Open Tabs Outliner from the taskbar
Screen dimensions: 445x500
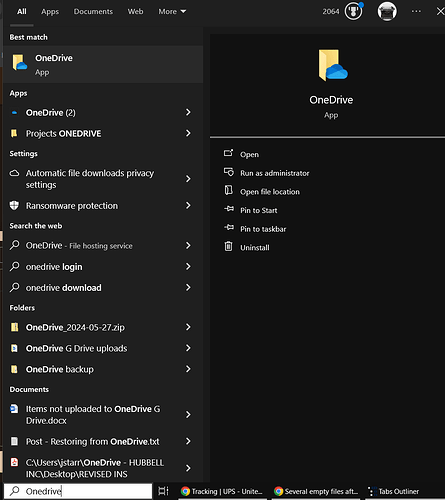pos(393,491)
